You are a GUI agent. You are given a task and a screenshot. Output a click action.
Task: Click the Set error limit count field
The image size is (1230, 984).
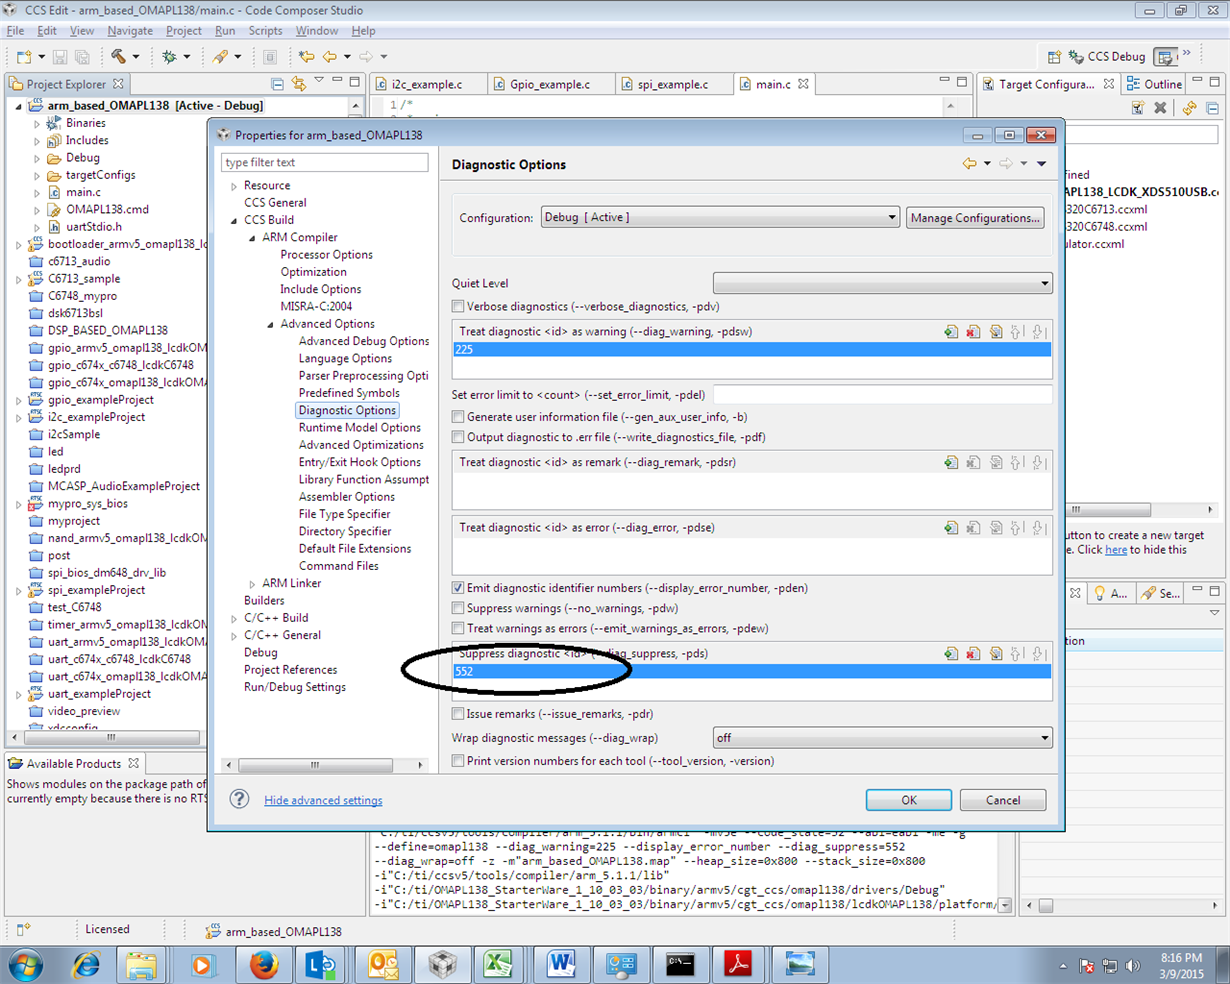[x=882, y=395]
